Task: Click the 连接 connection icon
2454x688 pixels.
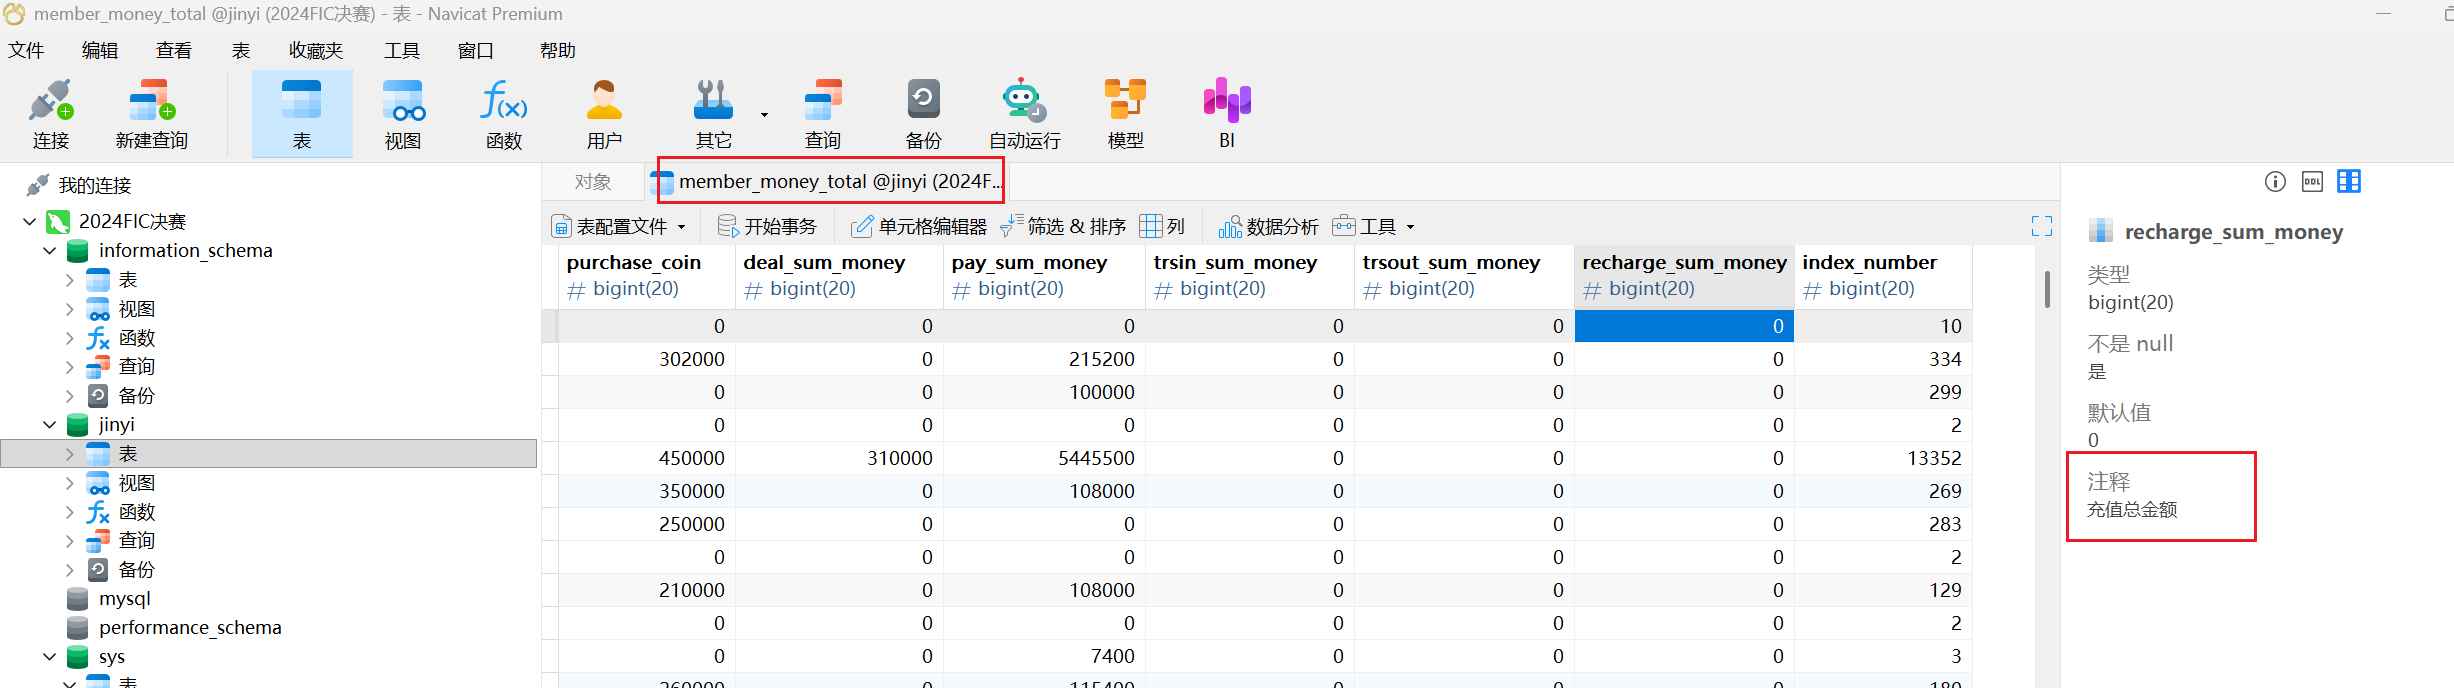Action: coord(51,112)
